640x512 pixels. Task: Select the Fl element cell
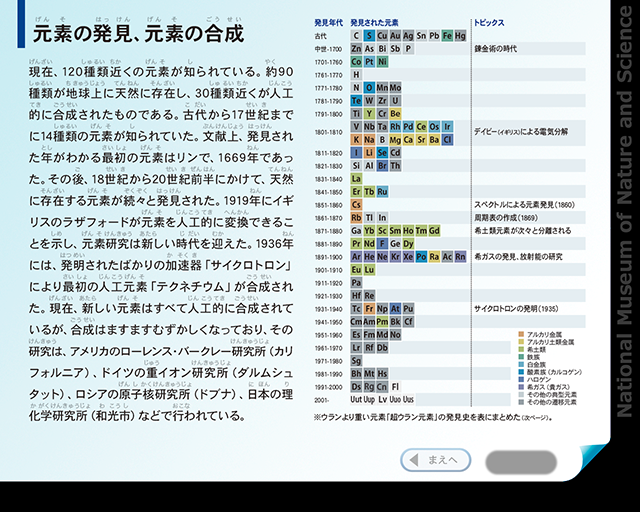click(x=395, y=387)
